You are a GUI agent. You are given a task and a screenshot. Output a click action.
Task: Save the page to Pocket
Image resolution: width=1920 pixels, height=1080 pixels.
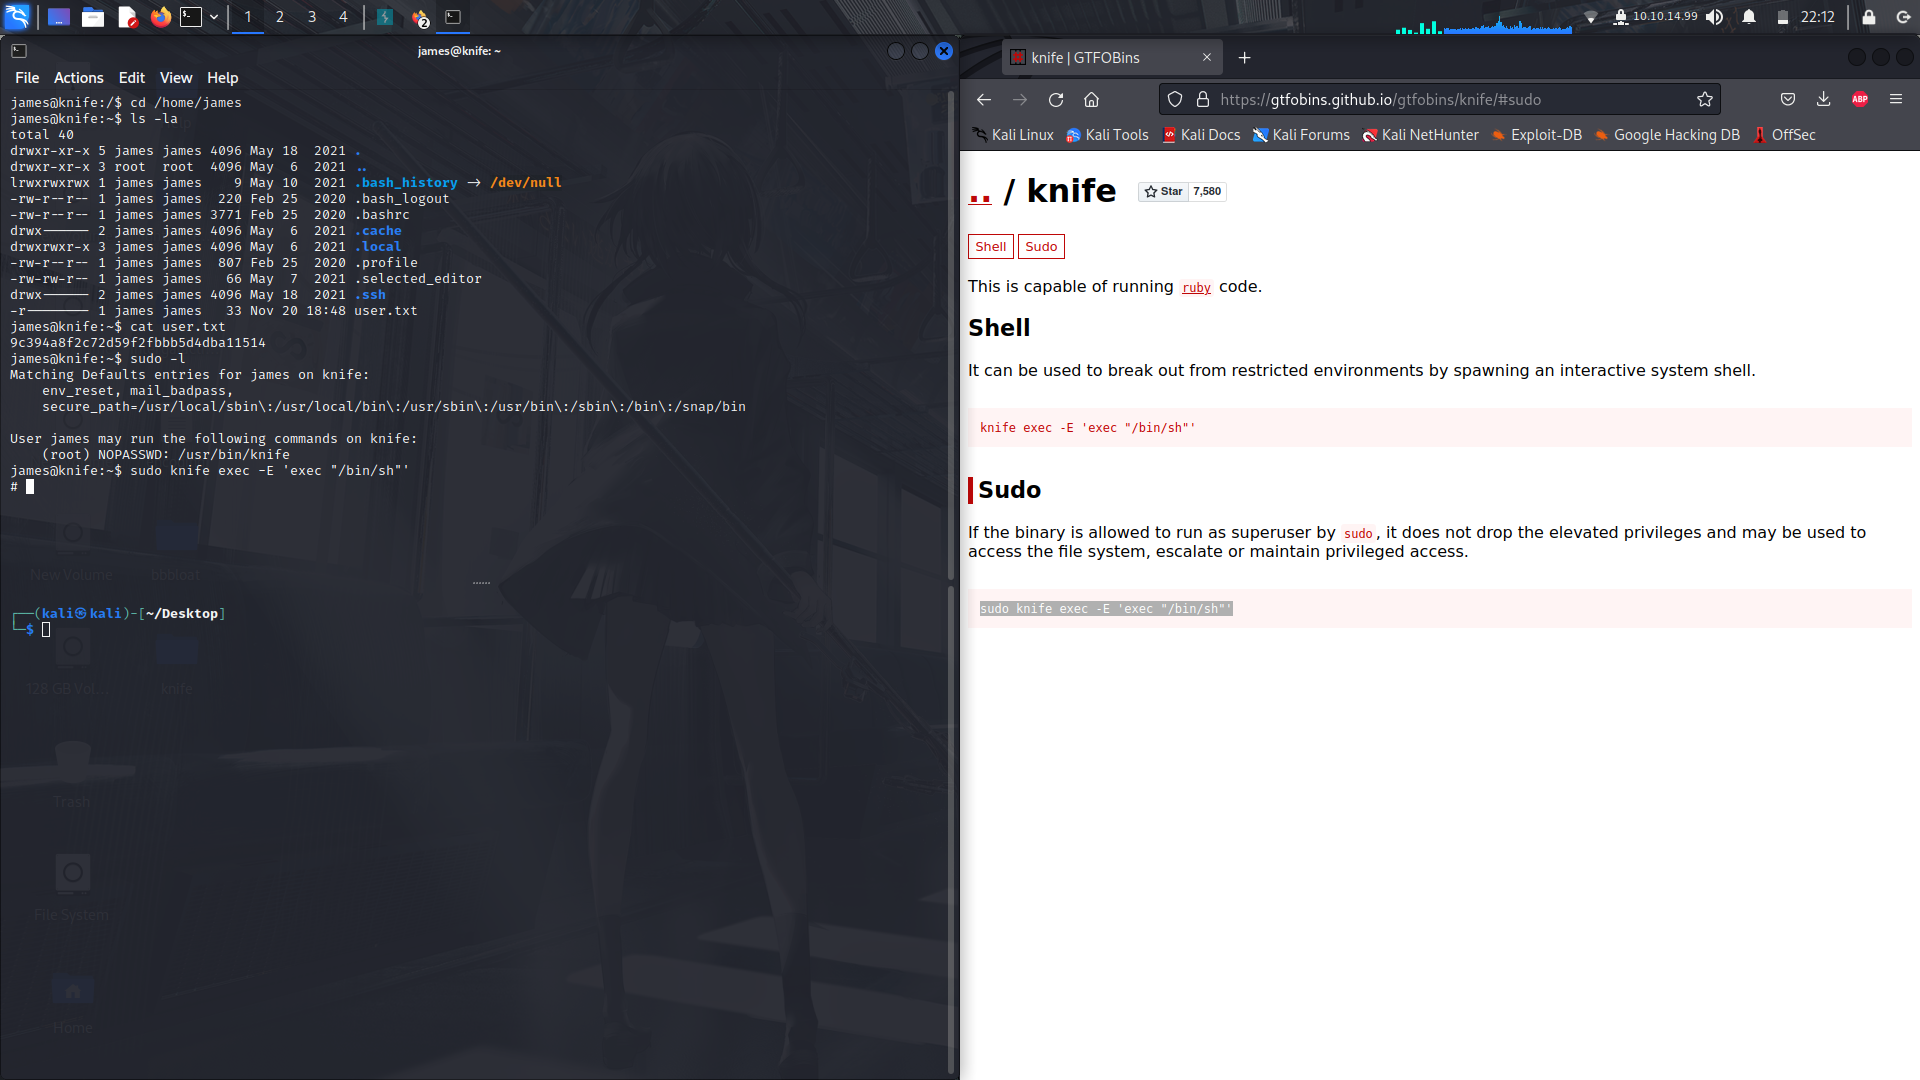(1787, 99)
